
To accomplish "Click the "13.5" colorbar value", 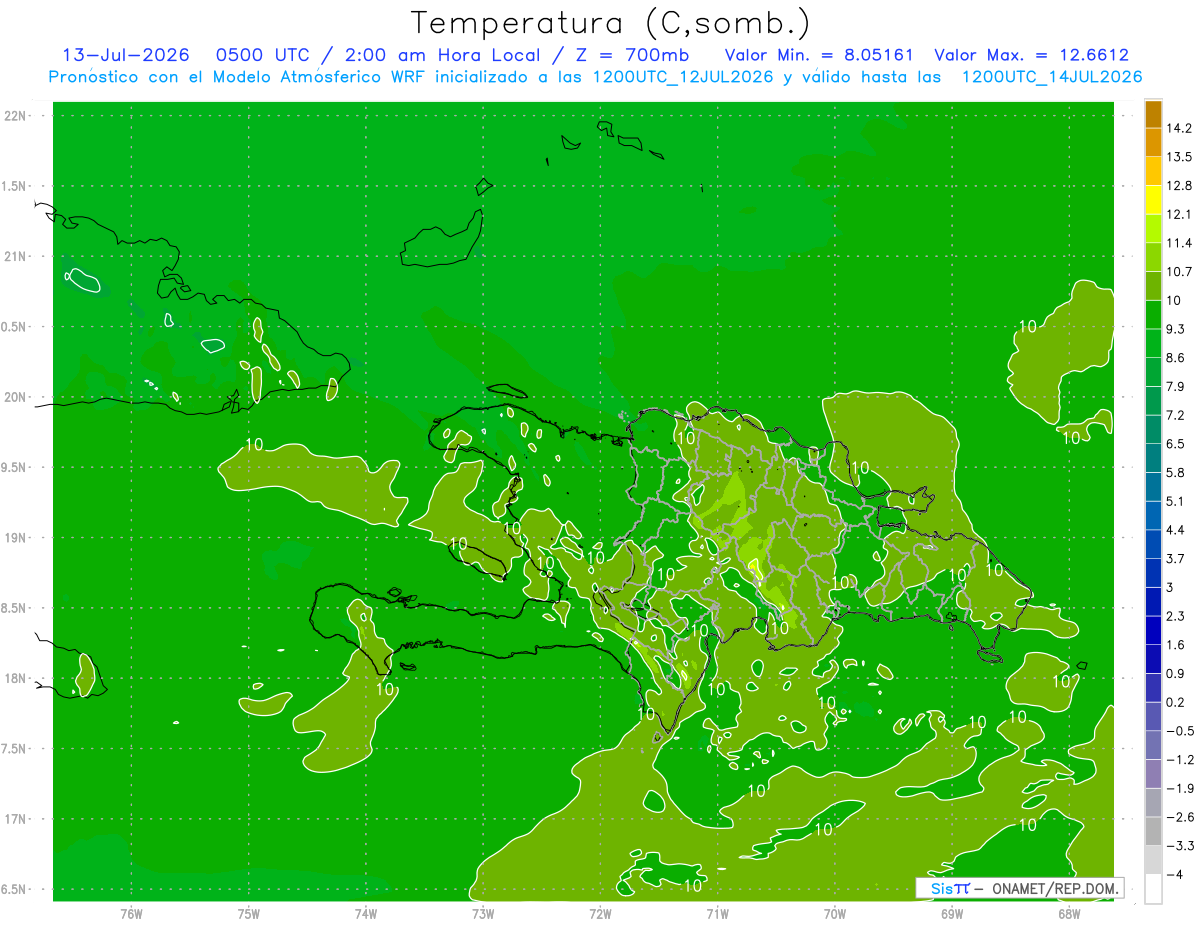I will [1178, 157].
